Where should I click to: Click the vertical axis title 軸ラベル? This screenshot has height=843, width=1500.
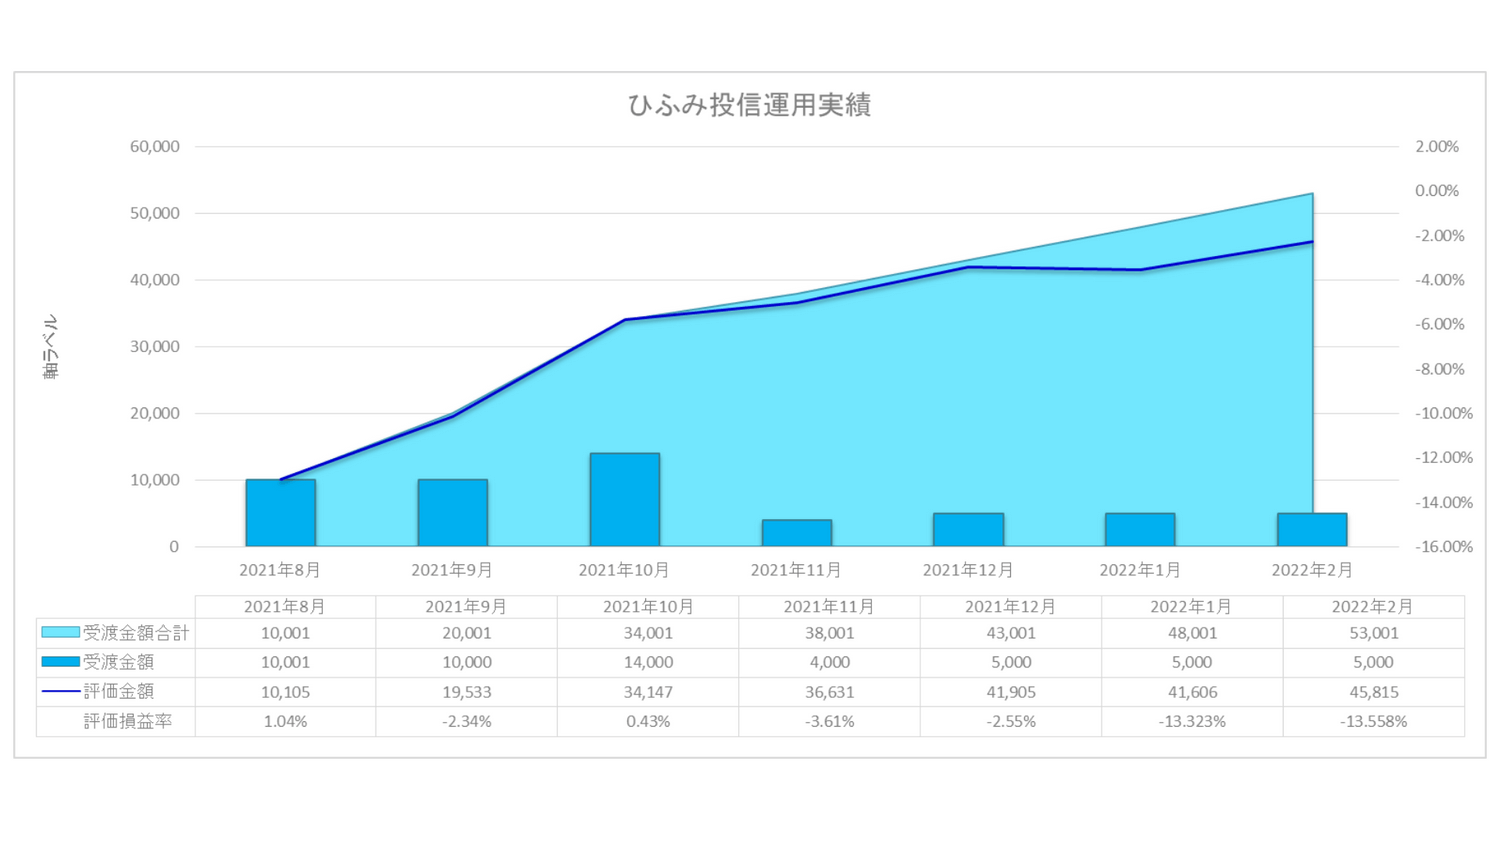click(x=50, y=347)
